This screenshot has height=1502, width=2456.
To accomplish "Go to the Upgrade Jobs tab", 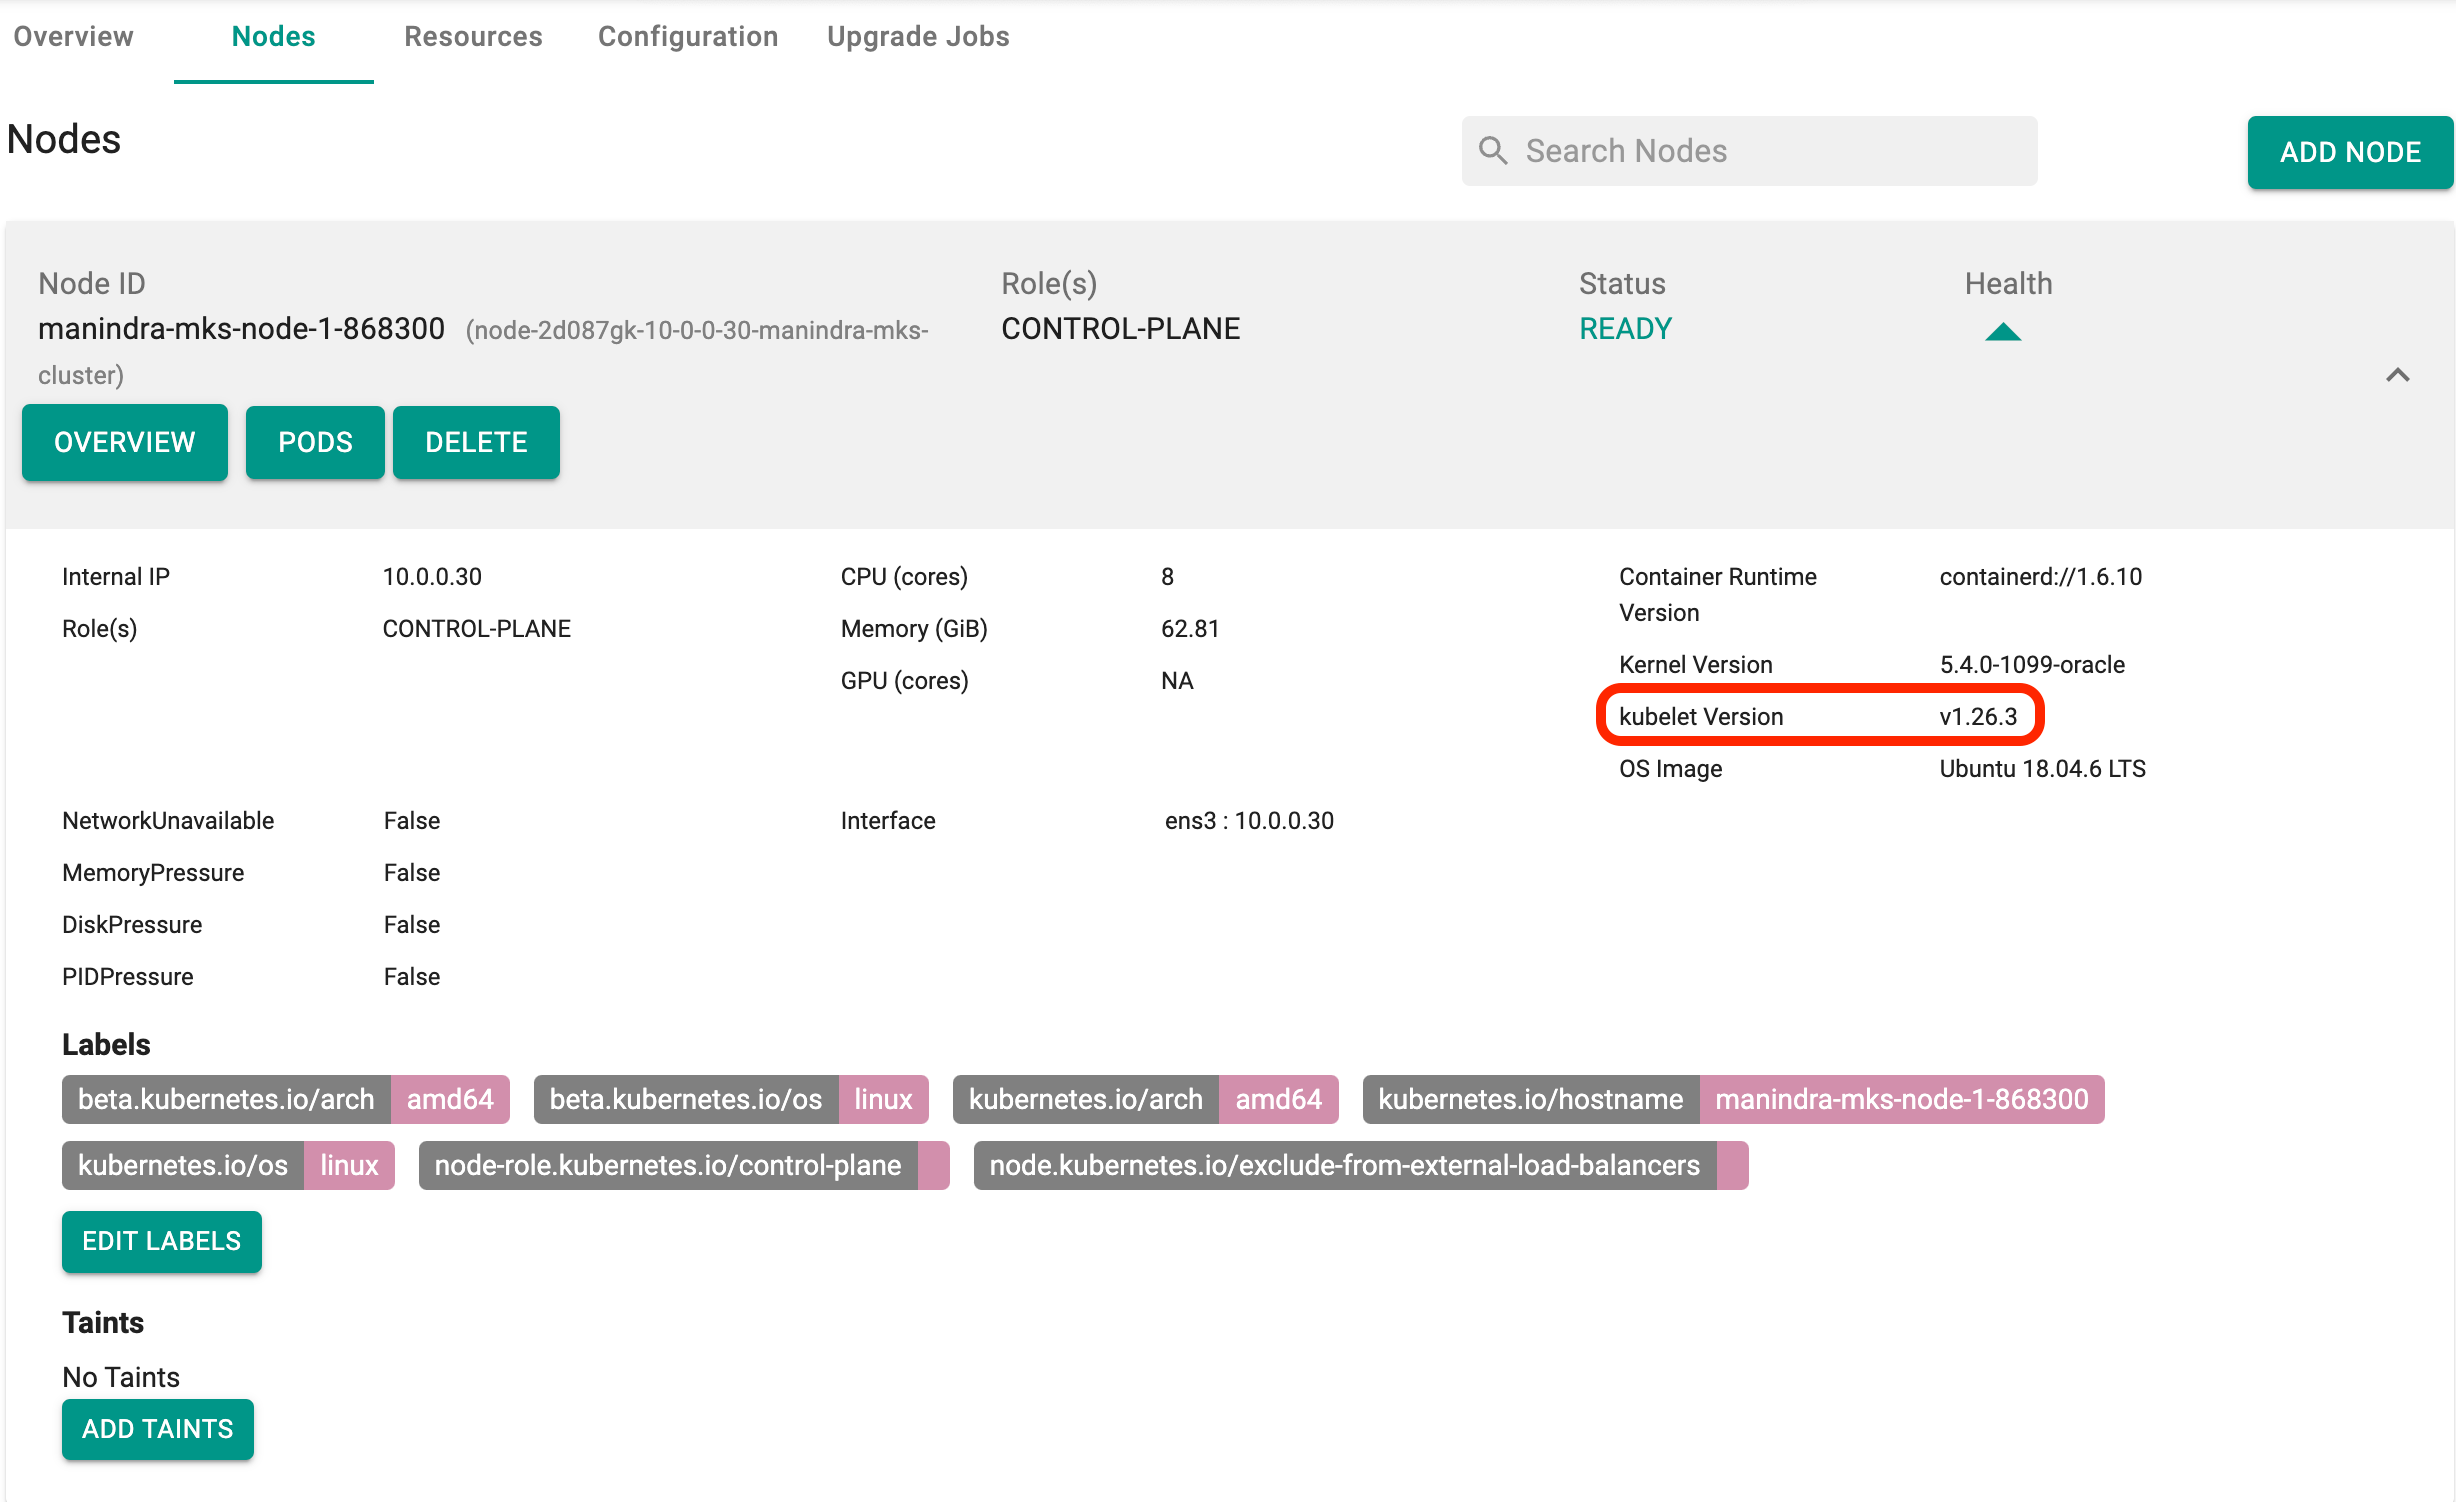I will (x=918, y=37).
